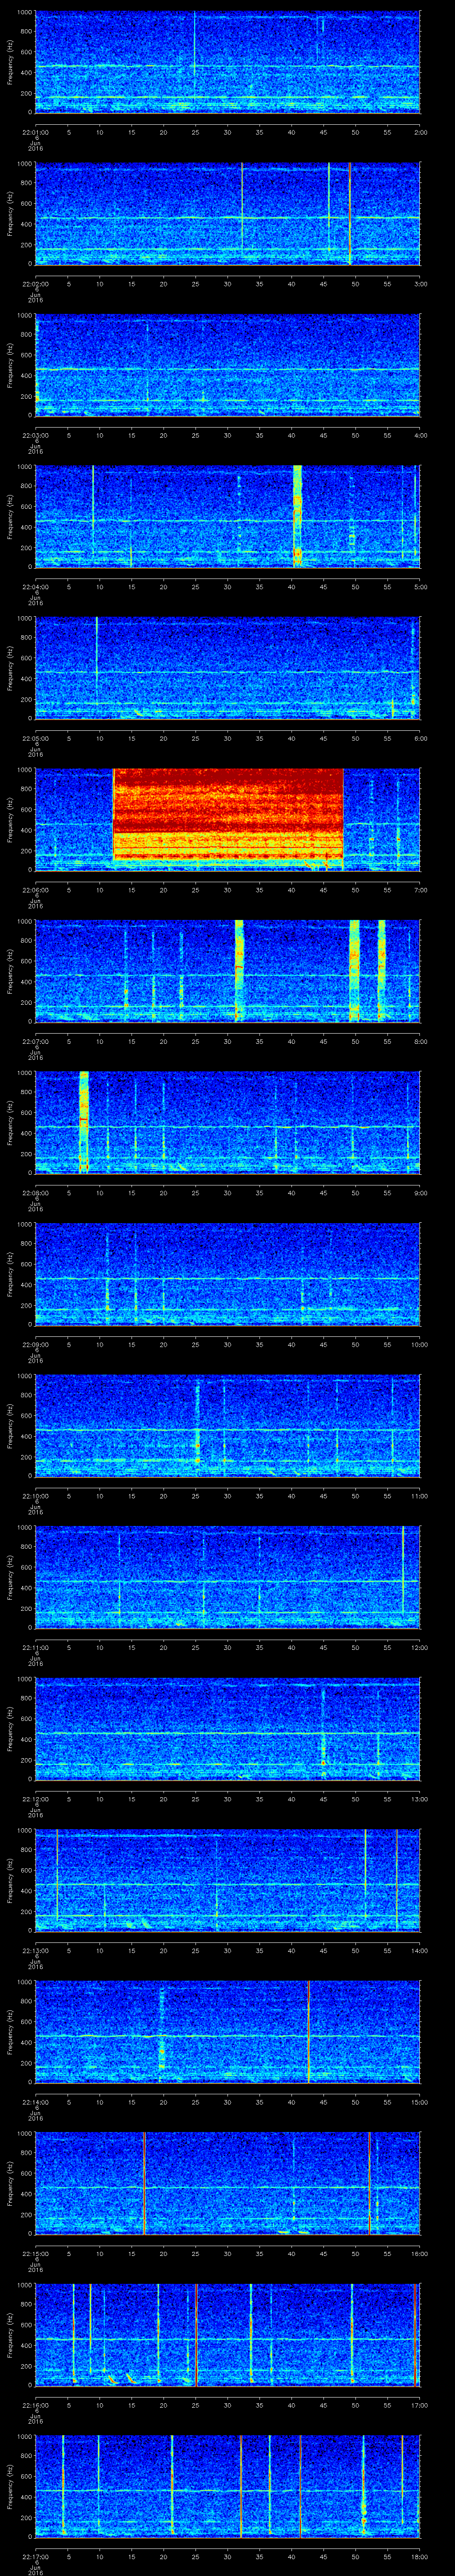Open the spectrogram panel starting at 22:12:00
The height and width of the screenshot is (2576, 455).
tap(227, 1729)
